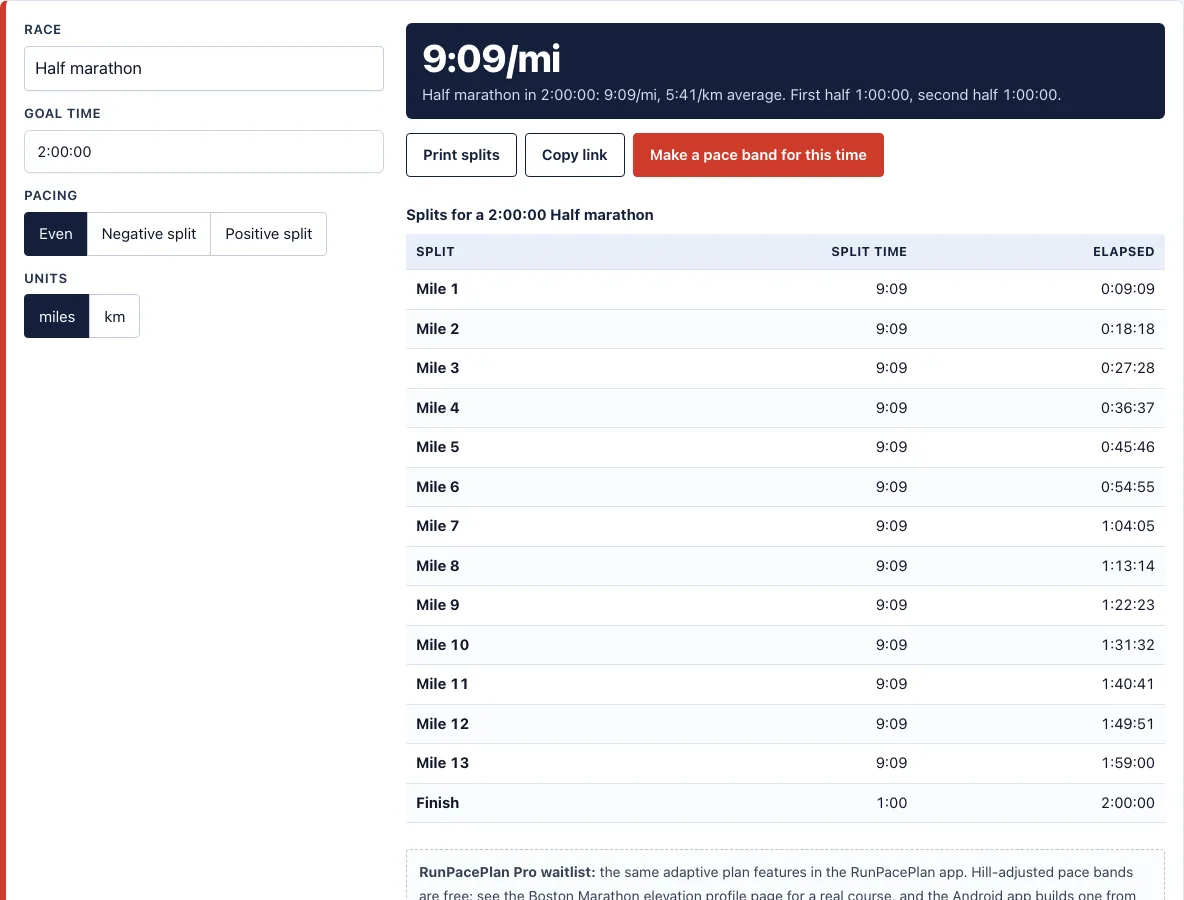Select the Mile 3 row label
Image resolution: width=1184 pixels, height=900 pixels.
pos(437,368)
